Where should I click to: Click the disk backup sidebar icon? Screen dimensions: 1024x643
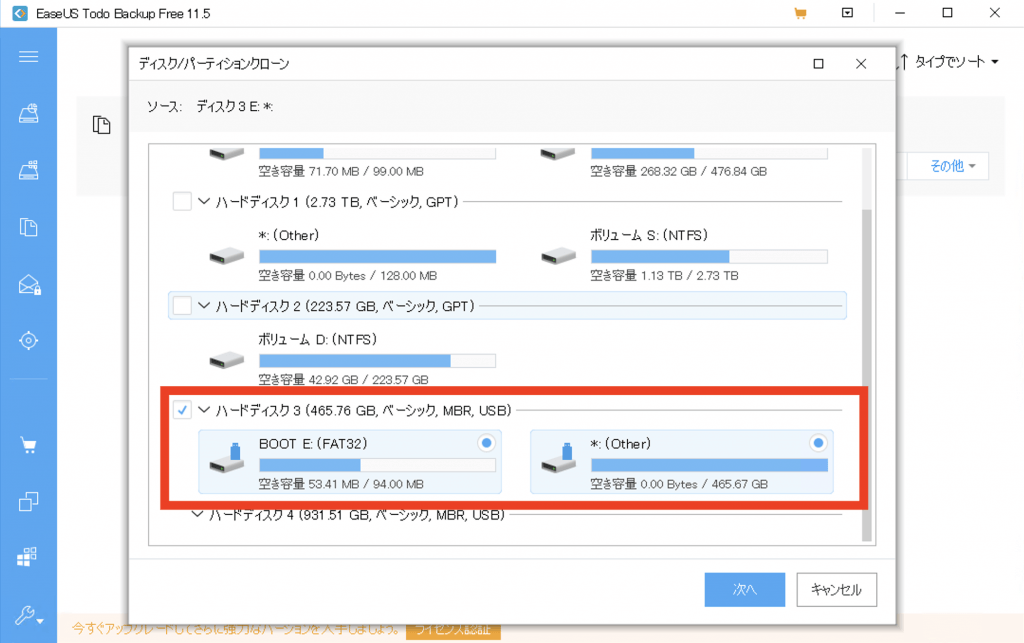click(x=28, y=114)
